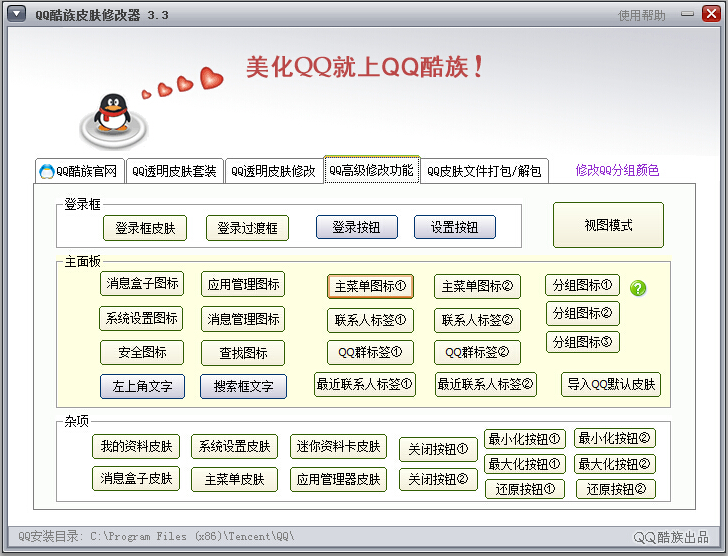This screenshot has width=728, height=556.
Task: Click the 应用管理器皮肤 button
Action: pos(338,479)
